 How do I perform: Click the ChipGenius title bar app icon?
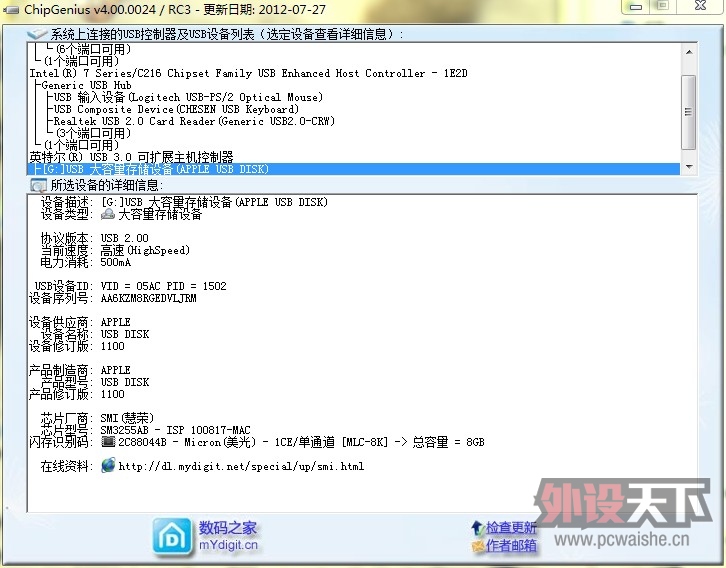(x=10, y=10)
